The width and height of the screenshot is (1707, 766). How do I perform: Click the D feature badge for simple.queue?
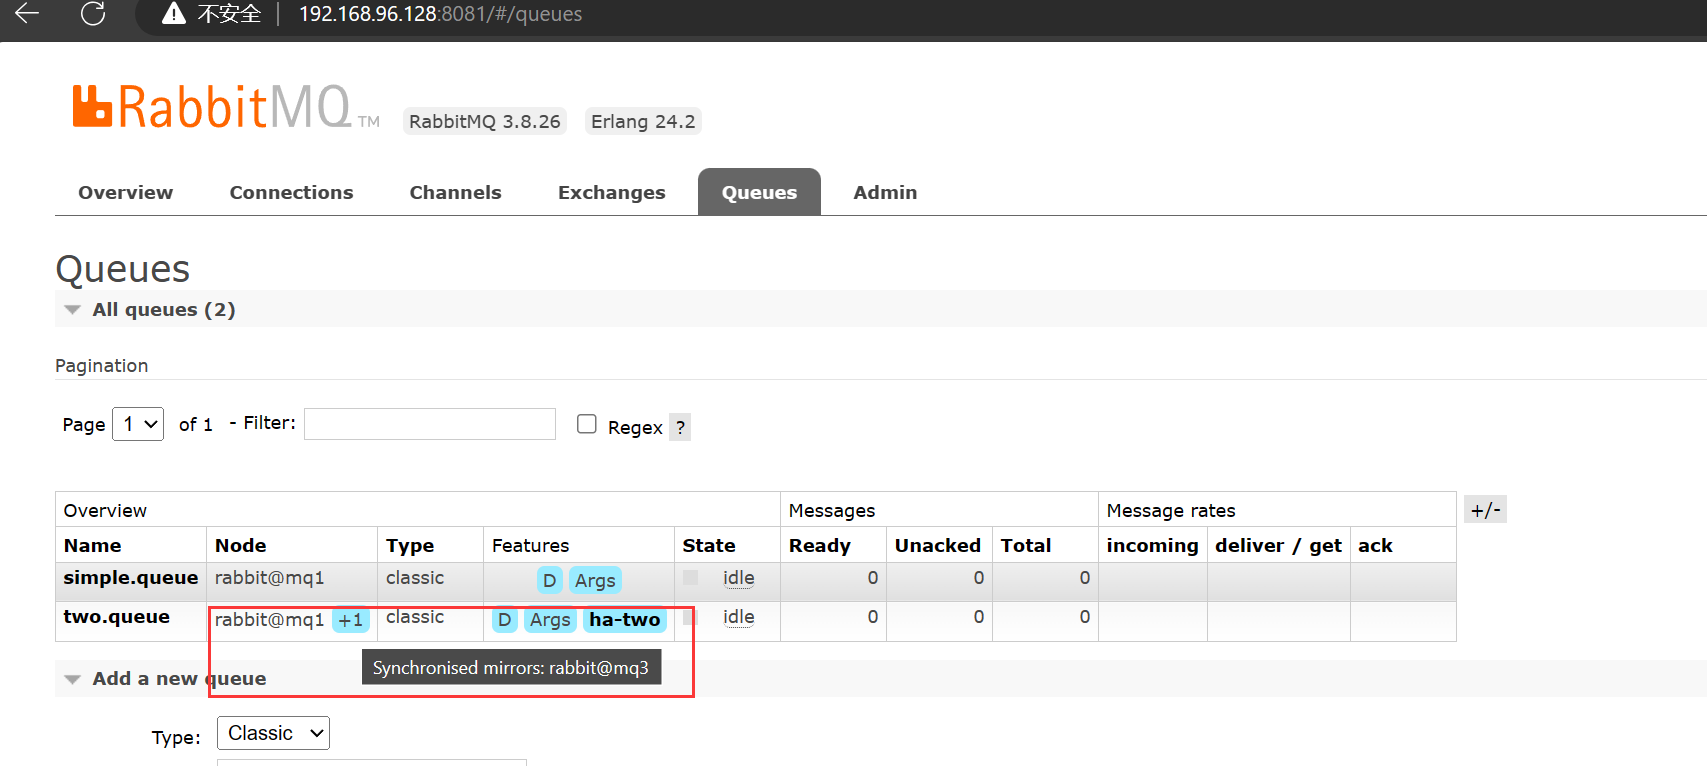(549, 580)
